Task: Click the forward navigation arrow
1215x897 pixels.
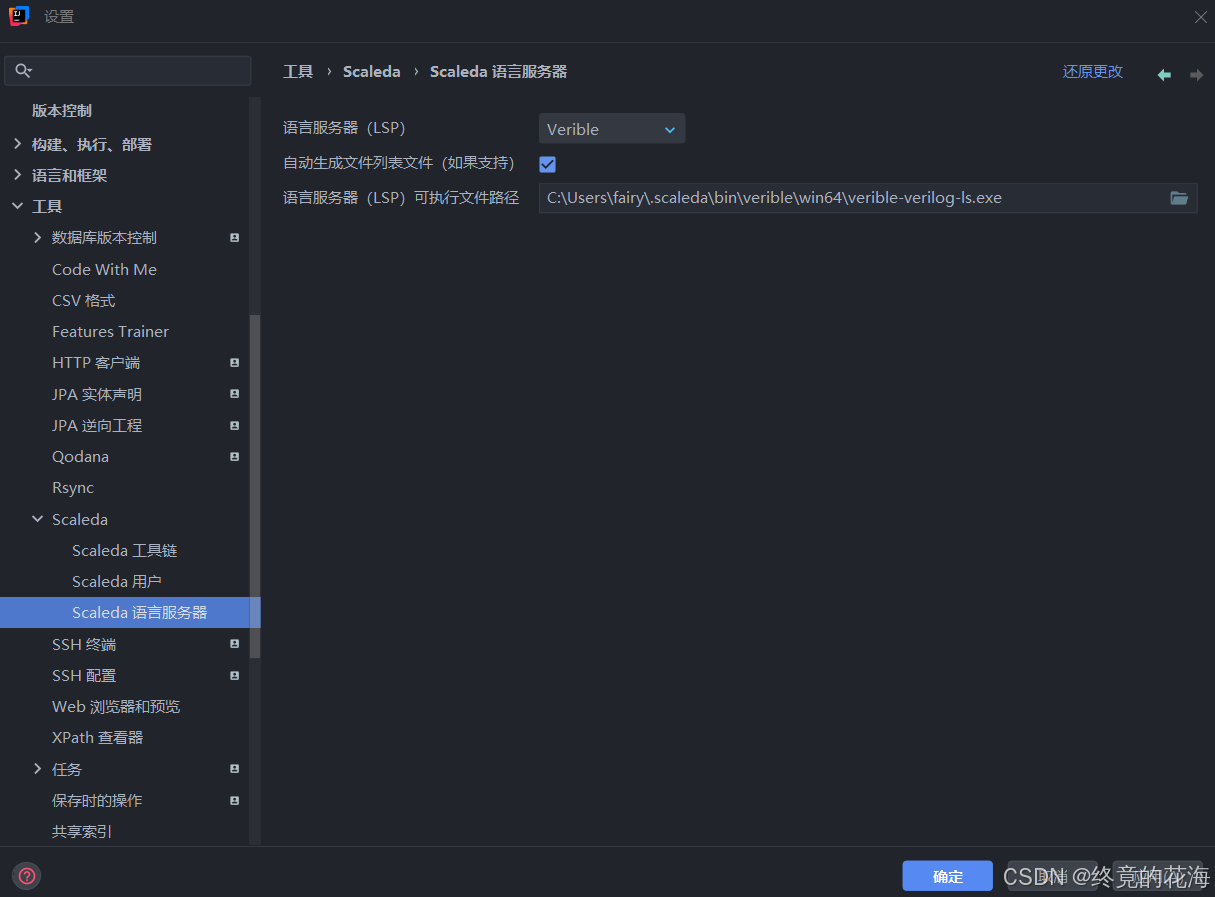Action: point(1196,74)
